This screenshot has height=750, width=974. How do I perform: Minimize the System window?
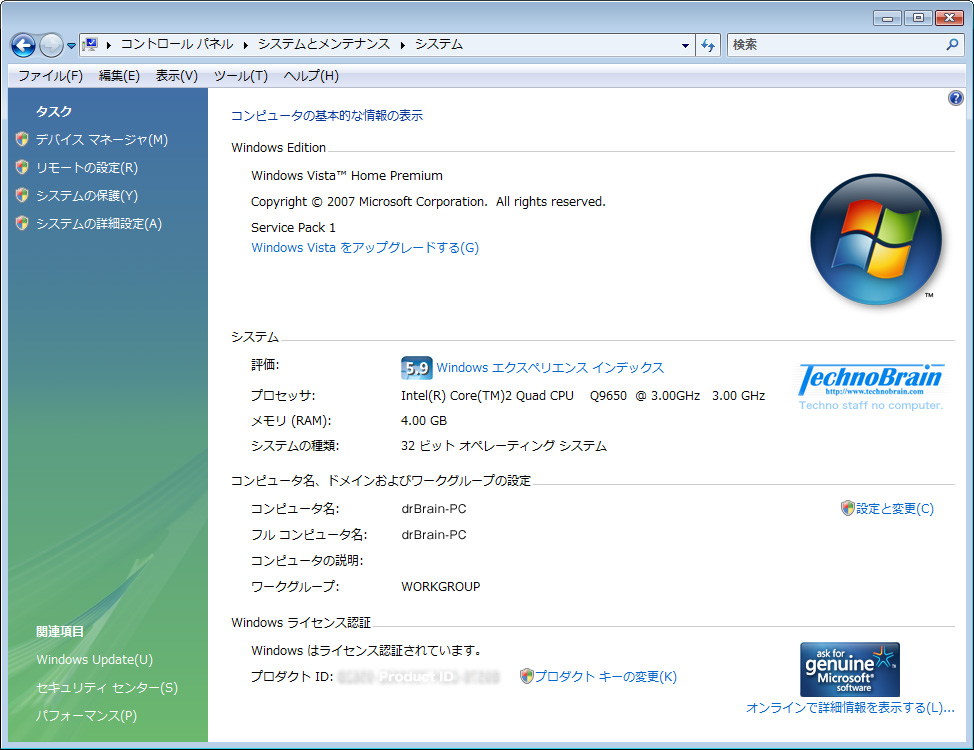tap(887, 18)
